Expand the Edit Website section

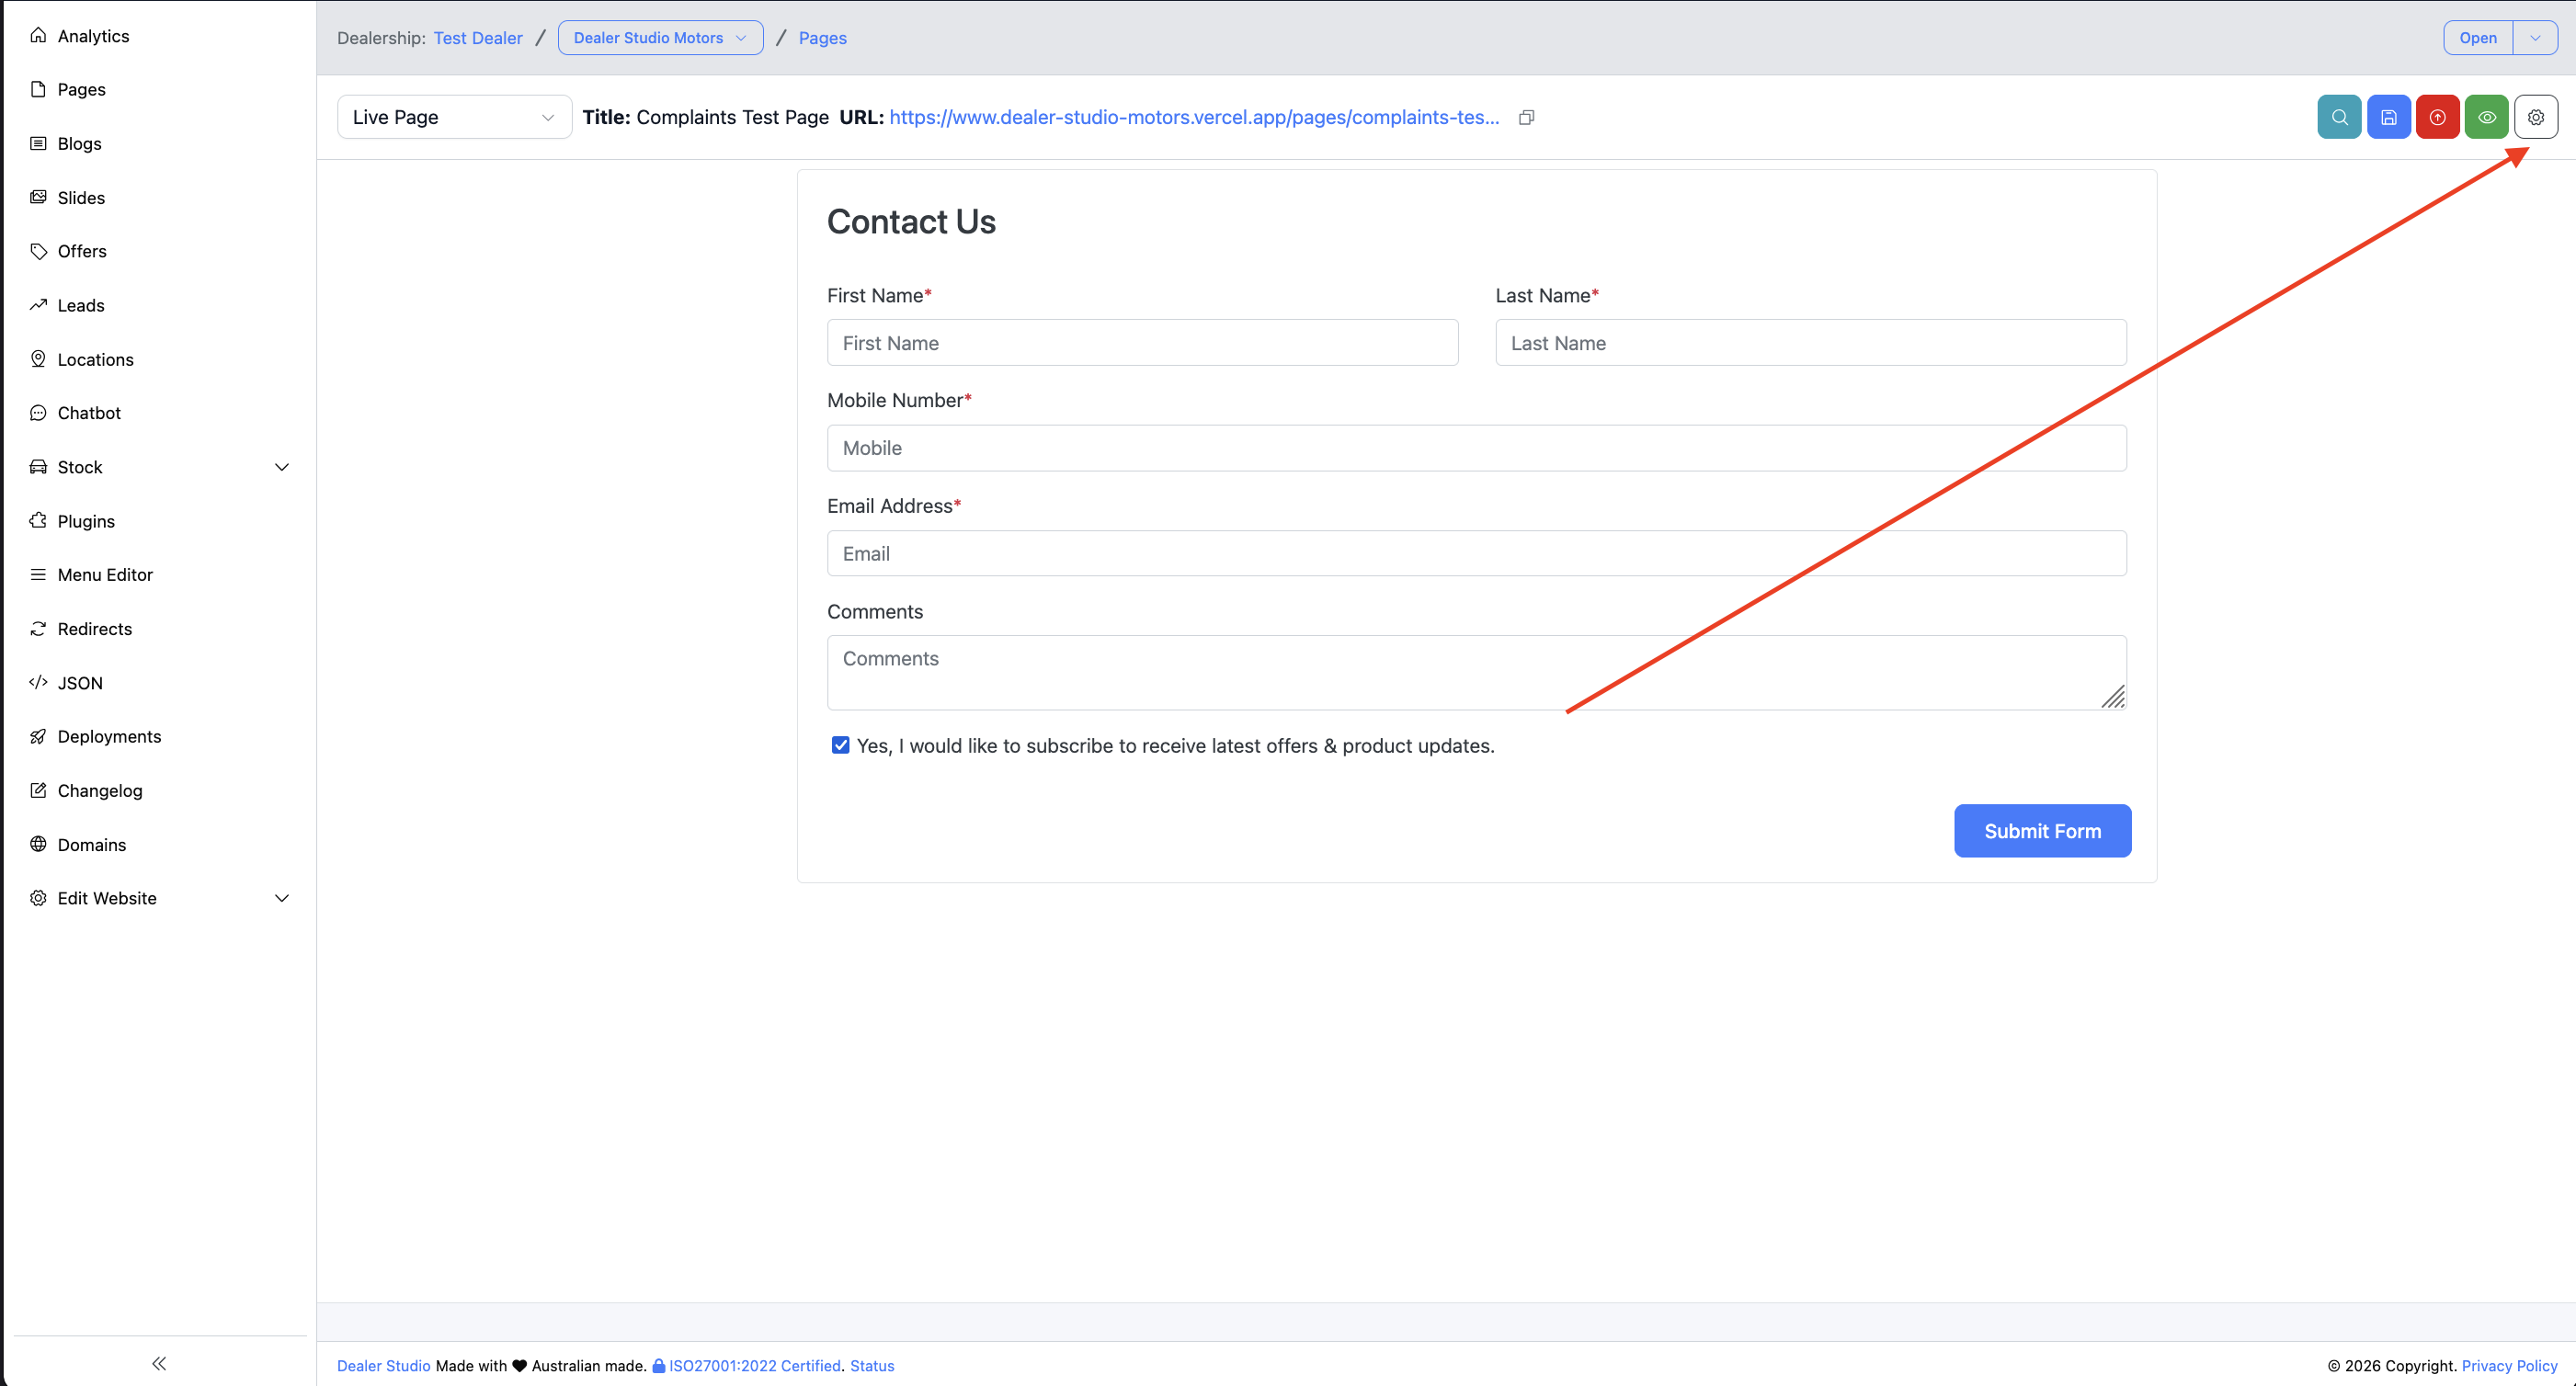(281, 898)
